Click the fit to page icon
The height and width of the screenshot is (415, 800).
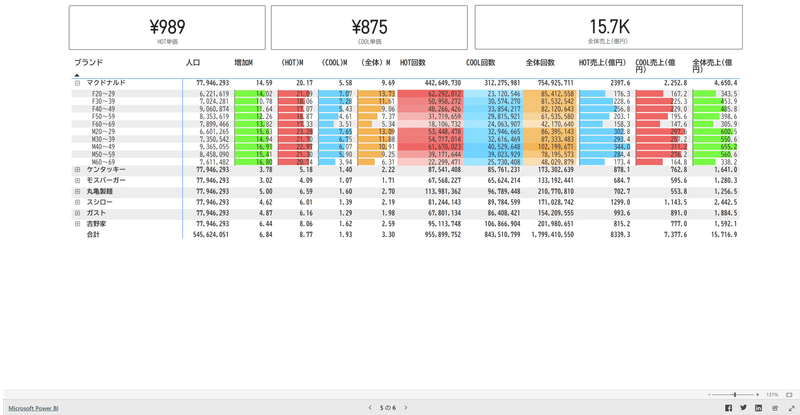tap(789, 395)
